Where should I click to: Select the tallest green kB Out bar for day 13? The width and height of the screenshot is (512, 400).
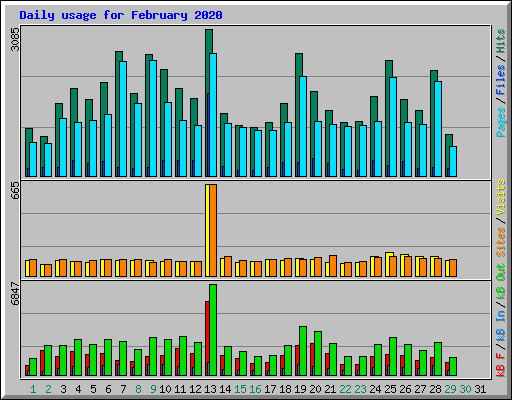click(213, 330)
